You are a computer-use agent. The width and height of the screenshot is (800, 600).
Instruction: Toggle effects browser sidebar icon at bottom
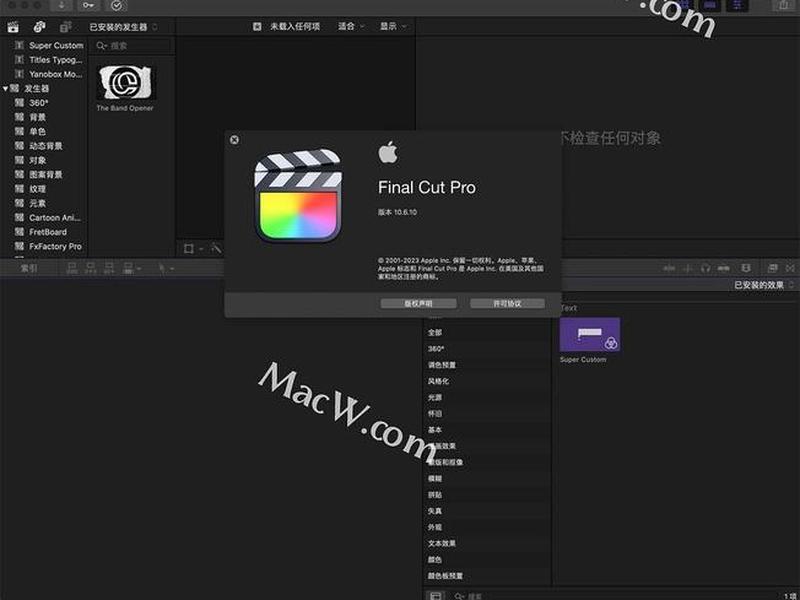(x=435, y=595)
